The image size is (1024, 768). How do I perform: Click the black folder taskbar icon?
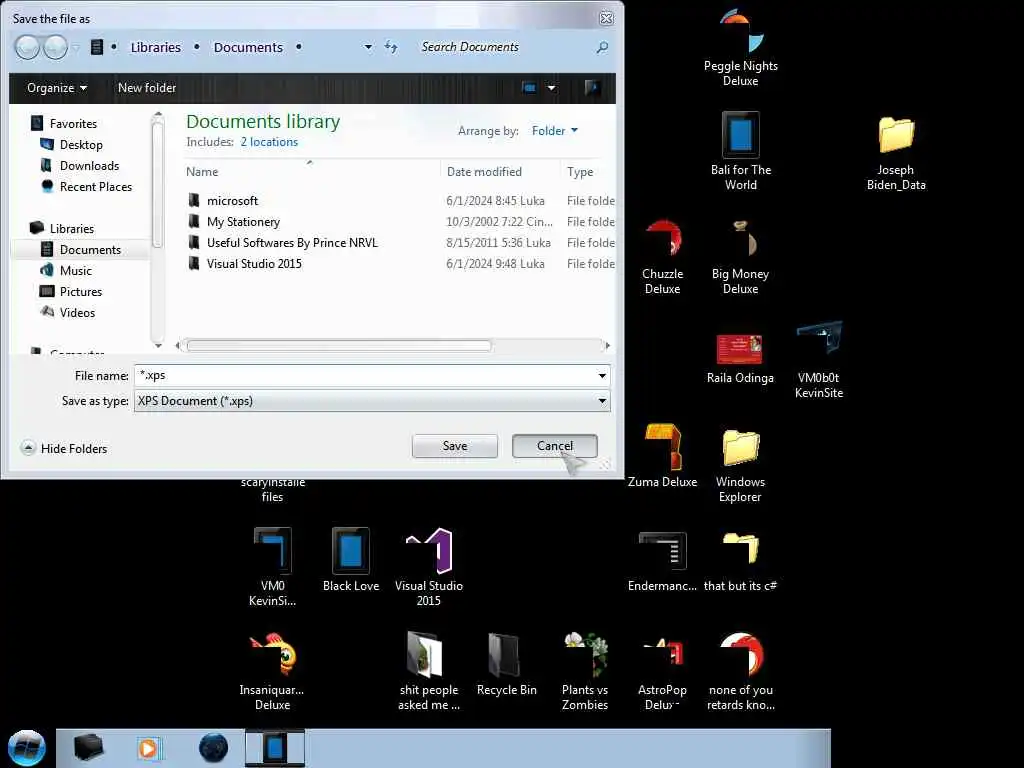[x=88, y=748]
